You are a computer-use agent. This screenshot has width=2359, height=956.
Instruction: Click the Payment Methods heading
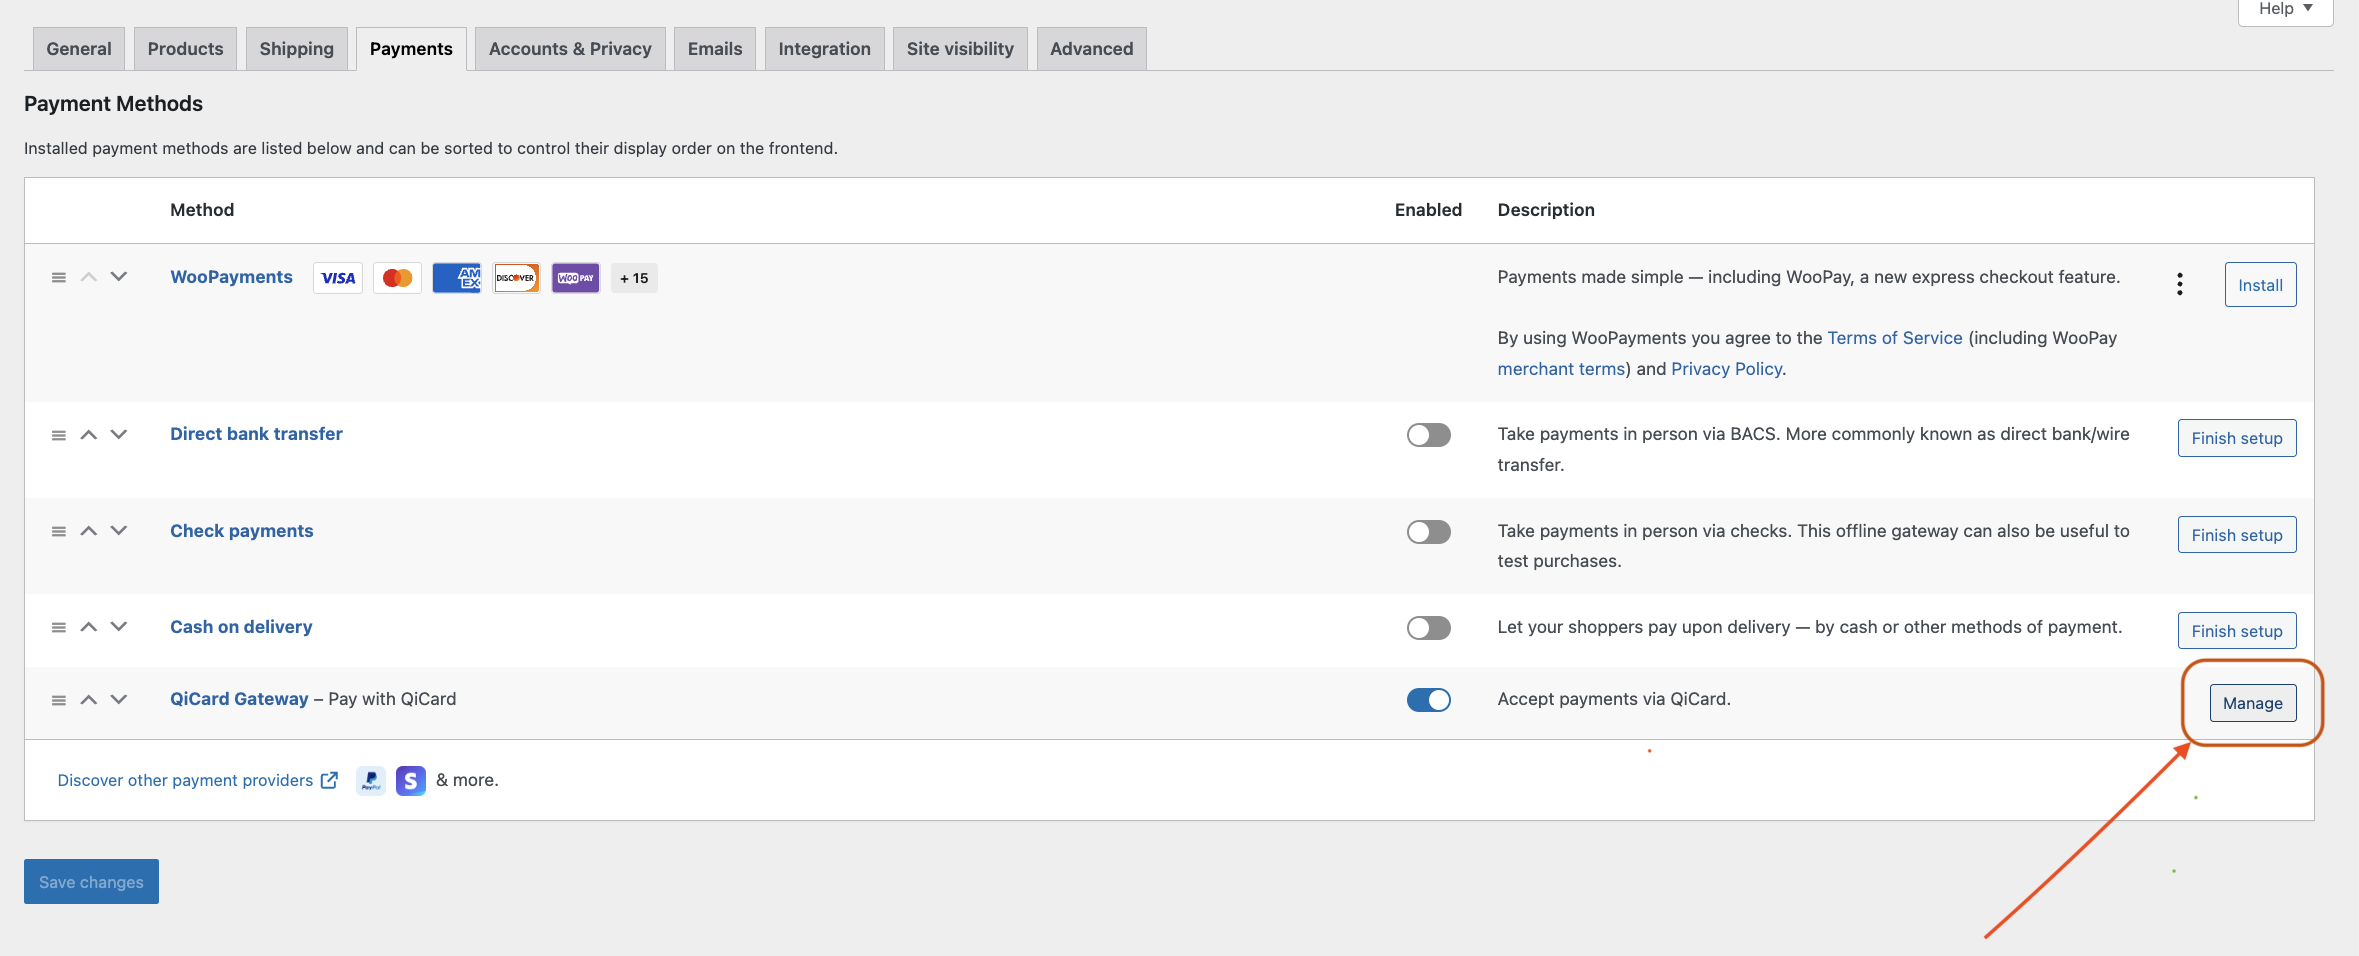[x=113, y=104]
